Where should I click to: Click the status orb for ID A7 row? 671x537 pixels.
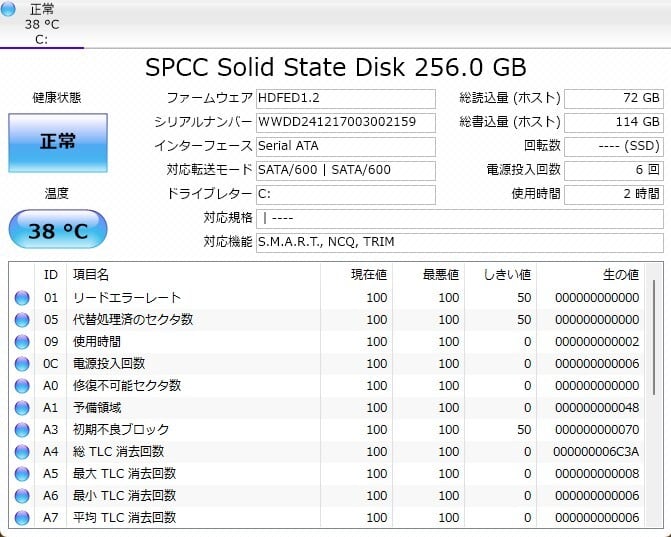[x=22, y=518]
